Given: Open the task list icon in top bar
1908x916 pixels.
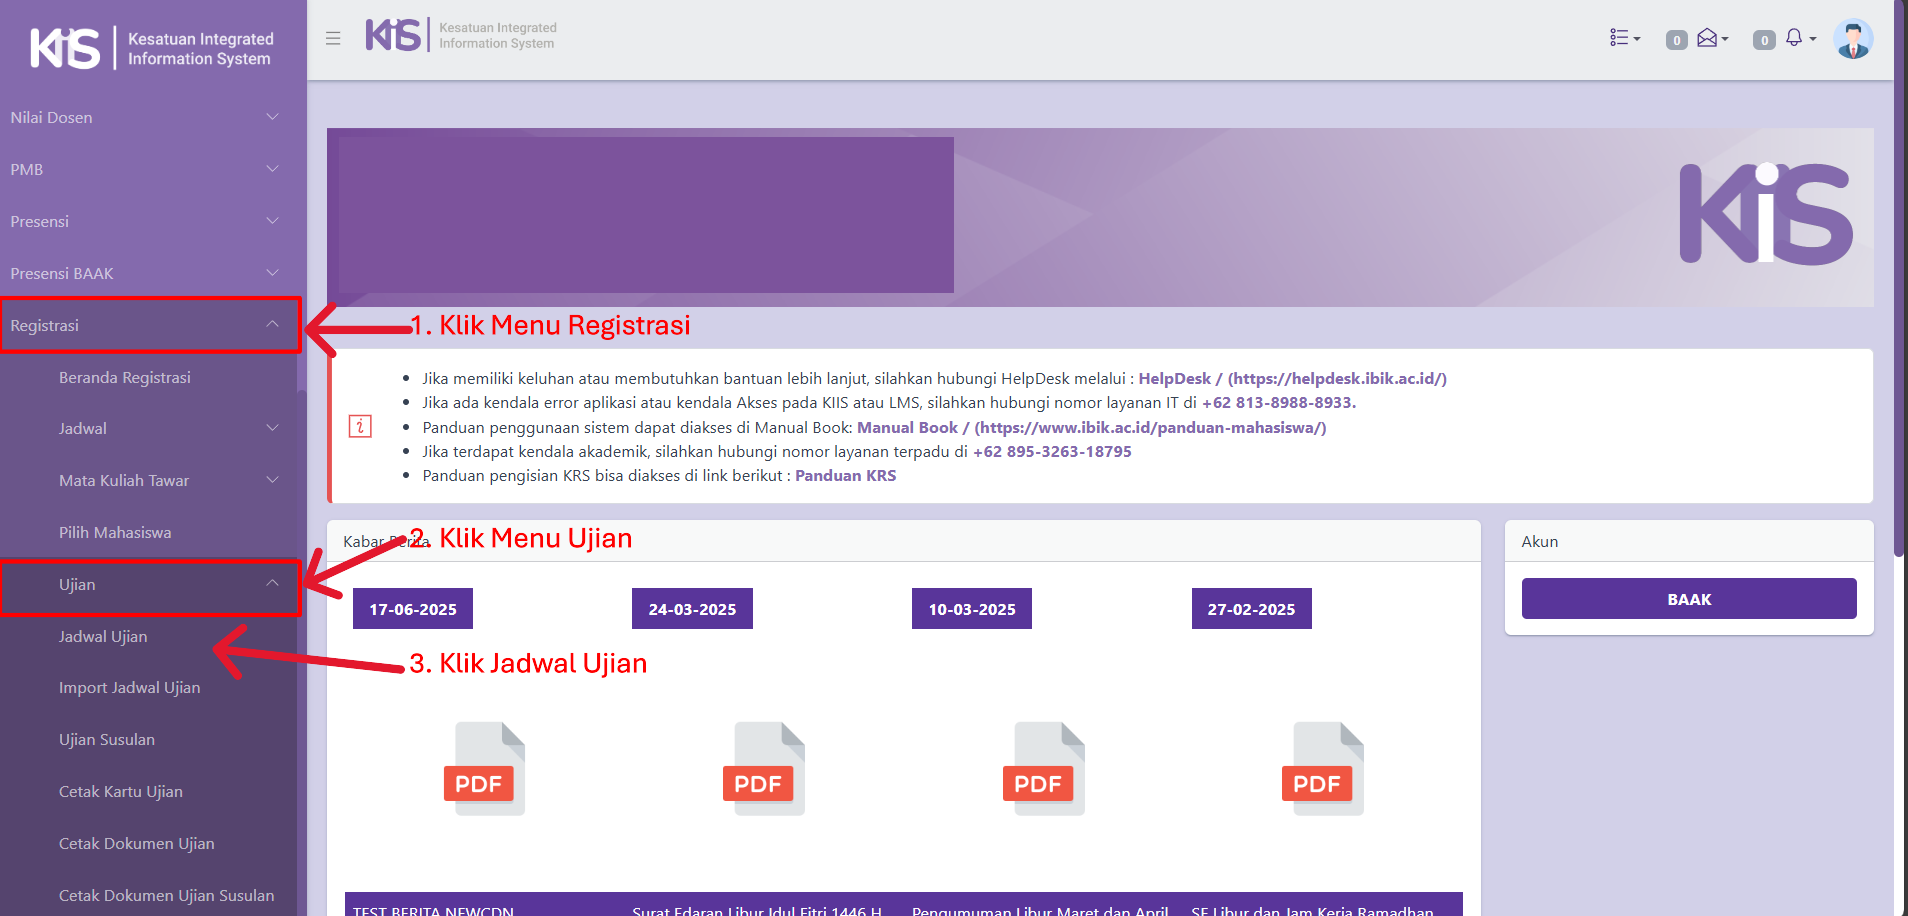Looking at the screenshot, I should coord(1624,38).
